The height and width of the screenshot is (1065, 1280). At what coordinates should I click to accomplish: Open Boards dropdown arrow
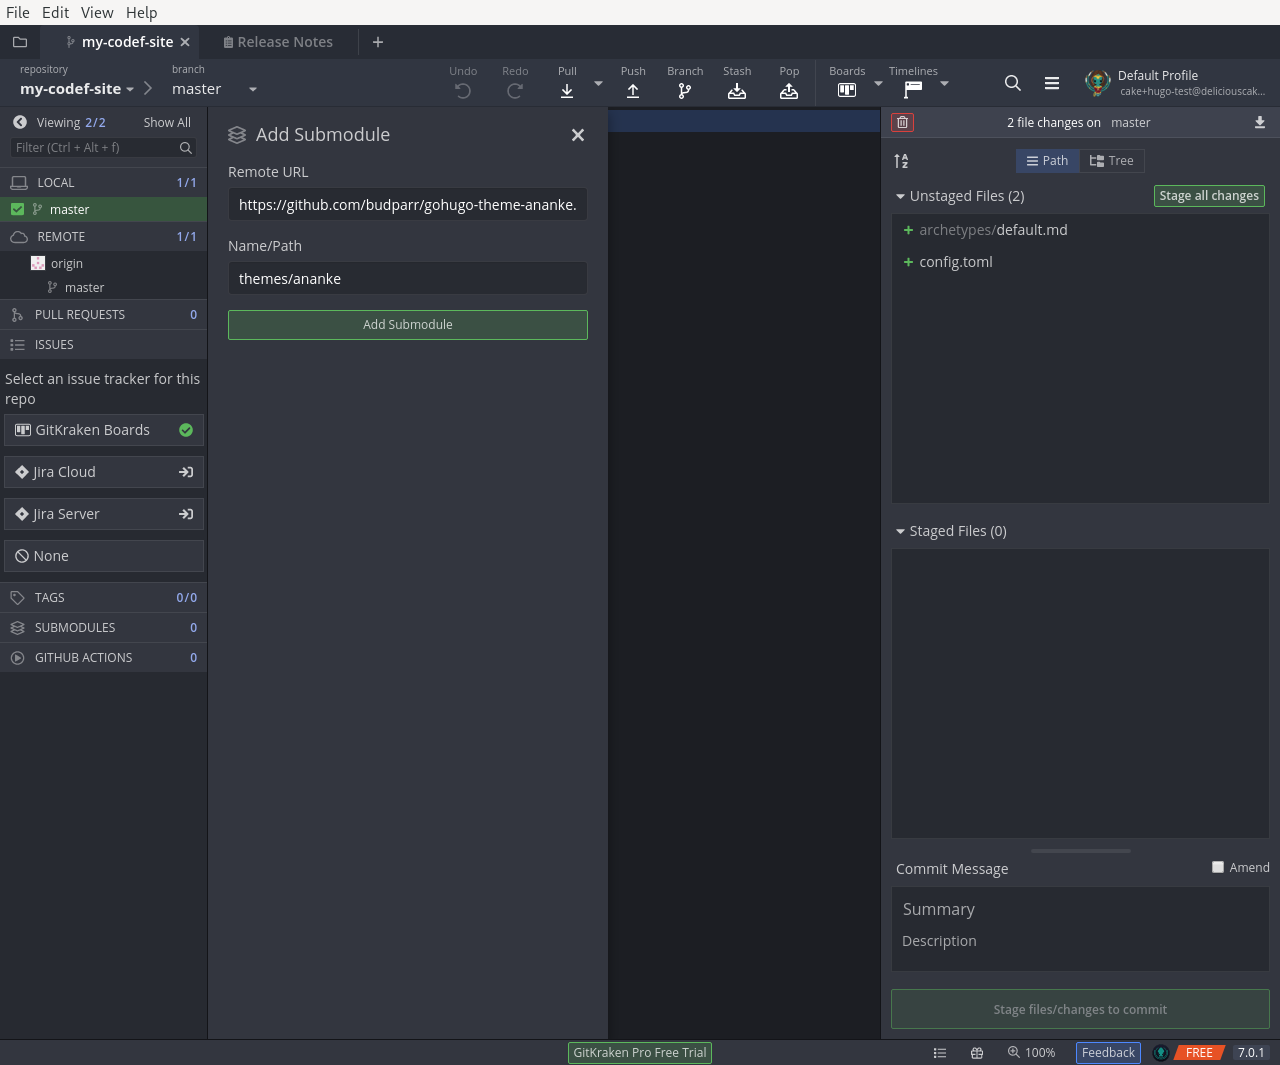point(879,84)
